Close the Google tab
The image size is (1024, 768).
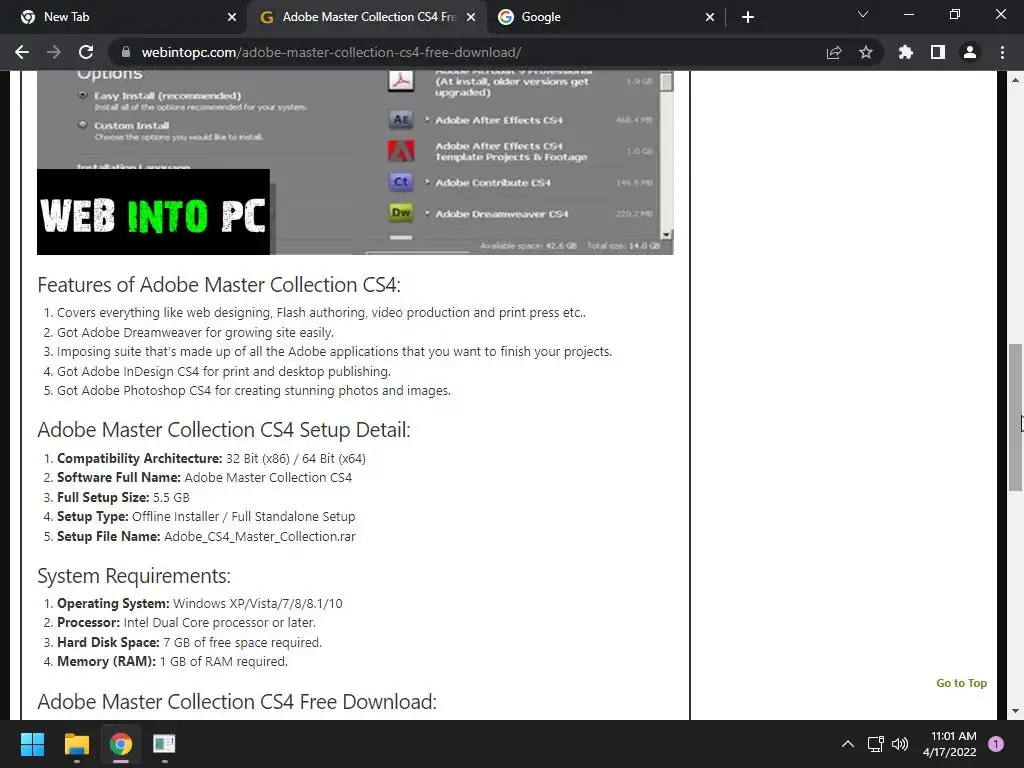click(x=710, y=17)
